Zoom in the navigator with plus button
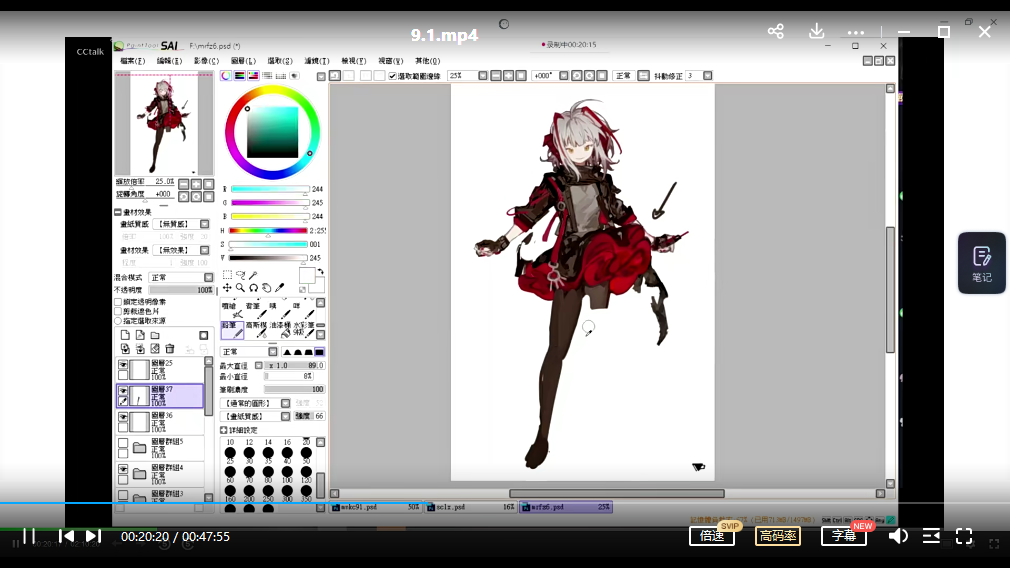 (x=196, y=184)
